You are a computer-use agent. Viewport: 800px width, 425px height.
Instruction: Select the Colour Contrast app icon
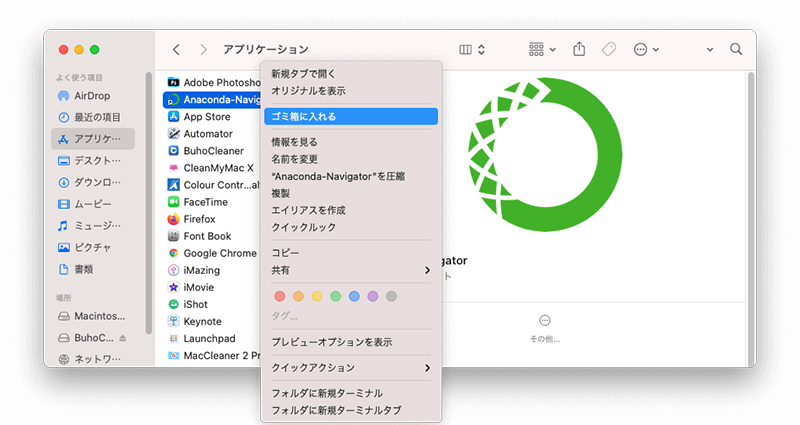tap(173, 185)
